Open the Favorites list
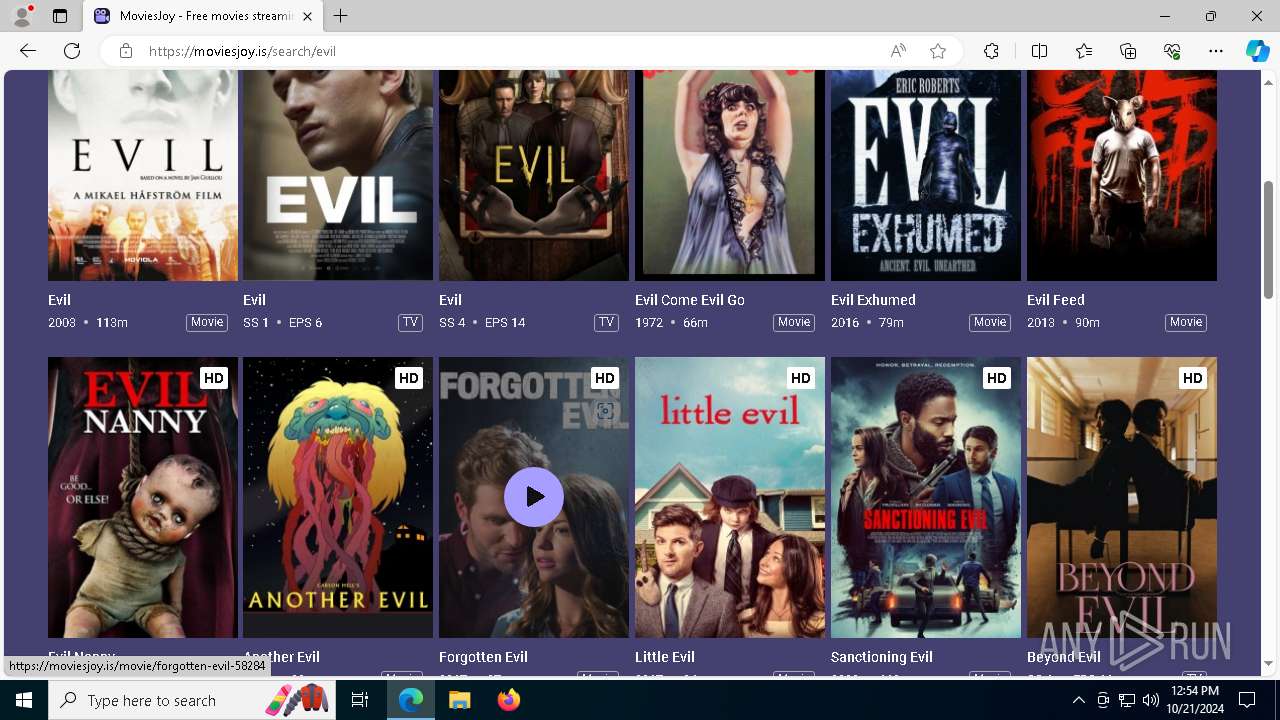The image size is (1280, 720). coord(1084,51)
